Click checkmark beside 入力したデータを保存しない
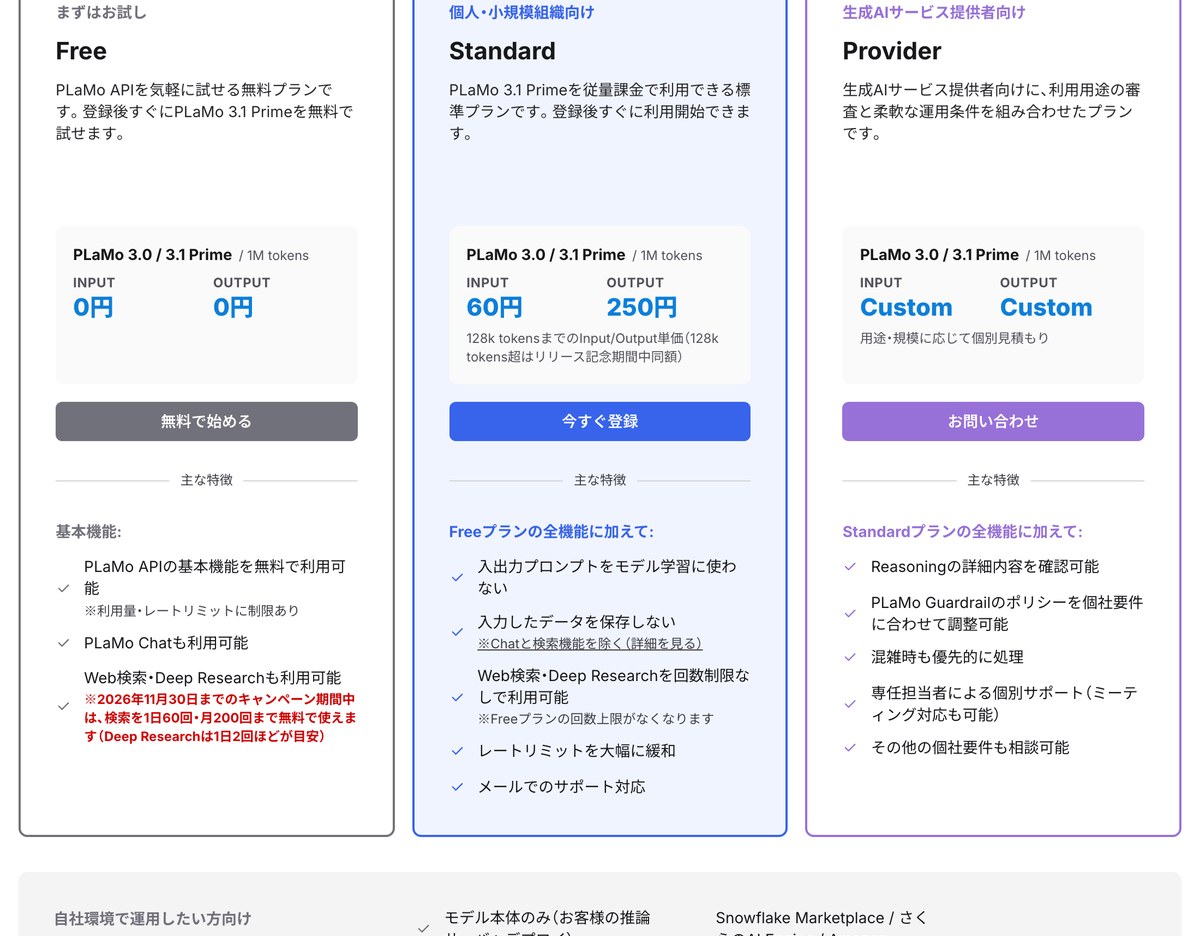Viewport: 1200px width, 936px height. 457,632
